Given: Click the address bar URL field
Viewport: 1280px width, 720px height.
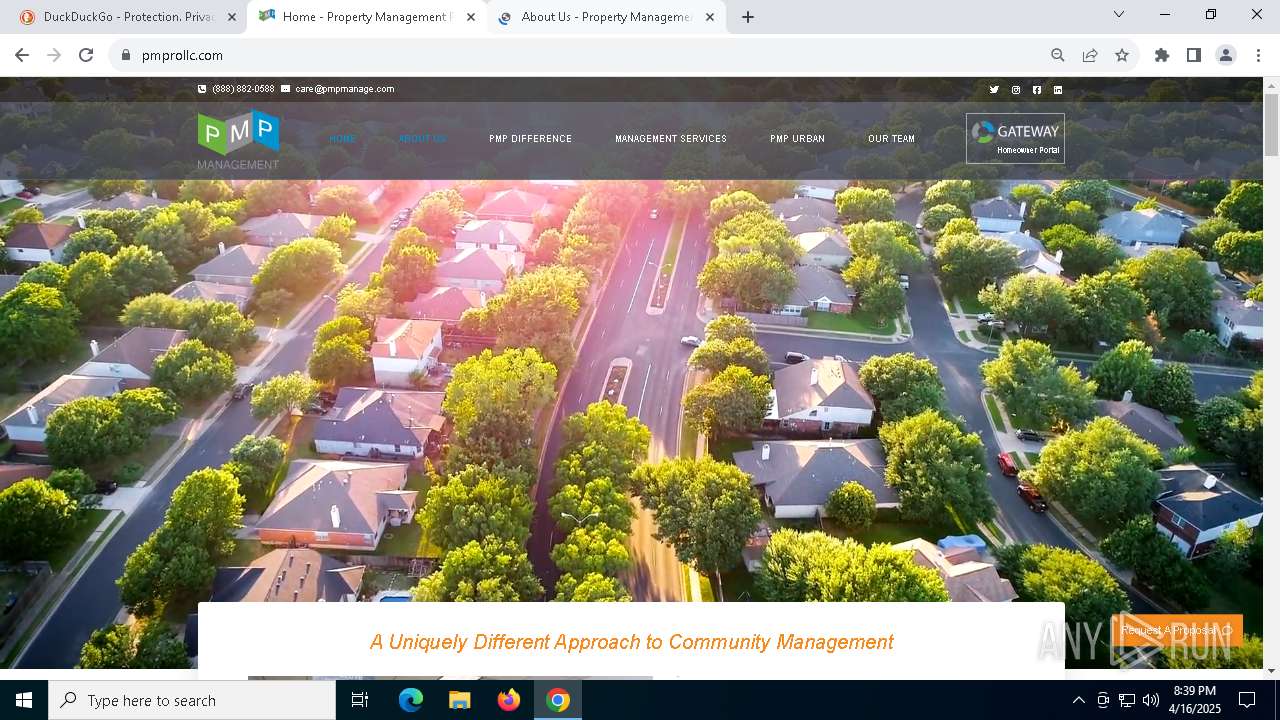Looking at the screenshot, I should click(580, 55).
